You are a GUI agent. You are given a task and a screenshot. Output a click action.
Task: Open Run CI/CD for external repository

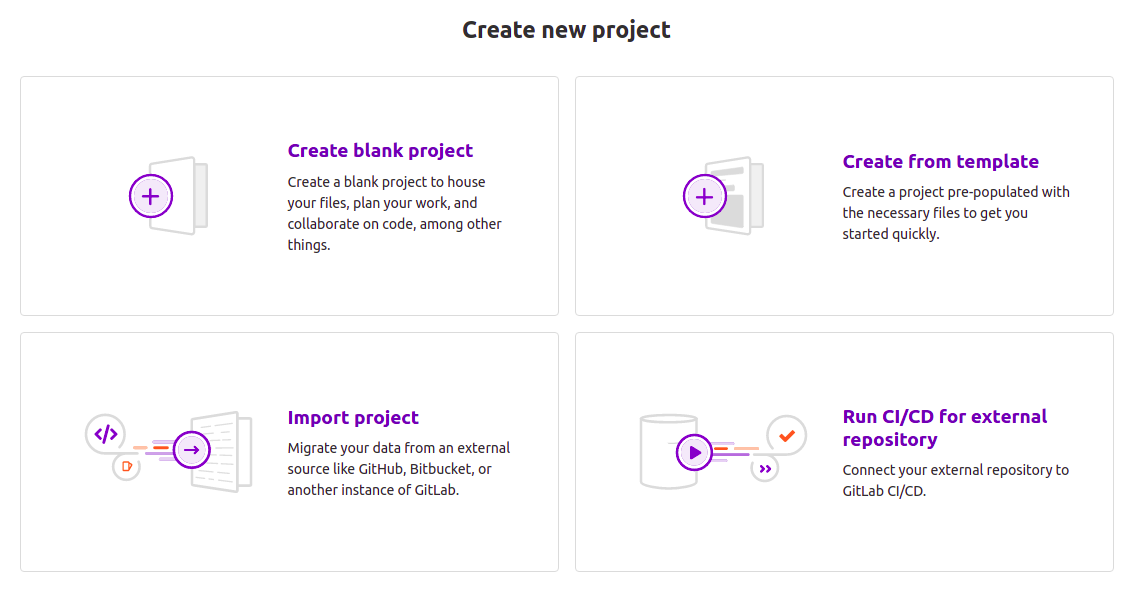tap(944, 428)
